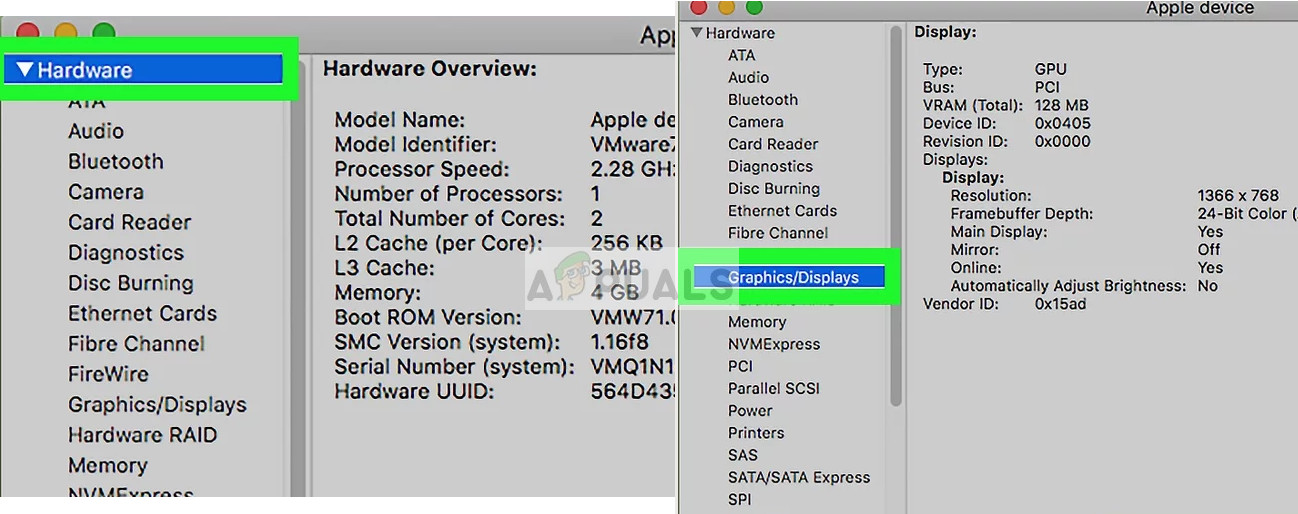
Task: Select Disc Burning in Hardware Overview window sidebar
Action: click(131, 283)
